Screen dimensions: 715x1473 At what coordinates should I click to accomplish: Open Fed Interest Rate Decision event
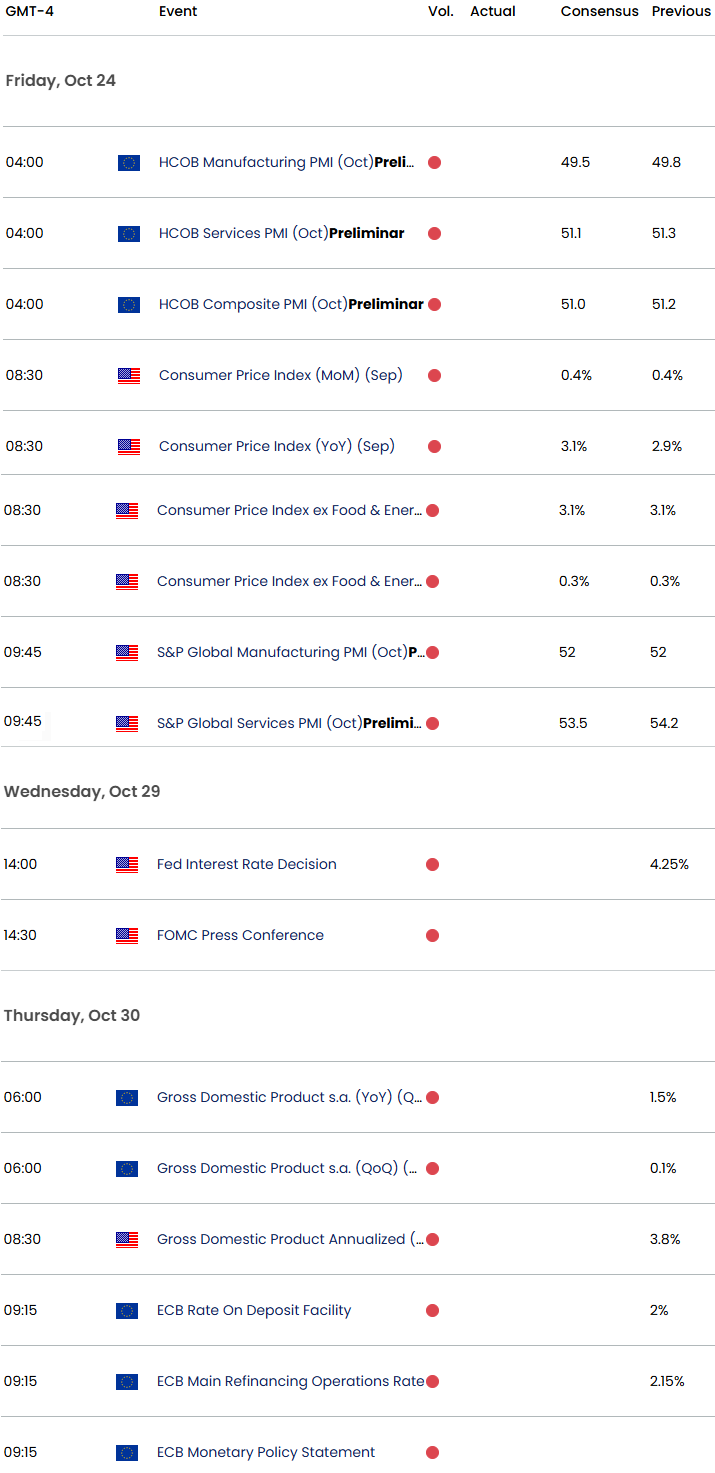pos(247,865)
